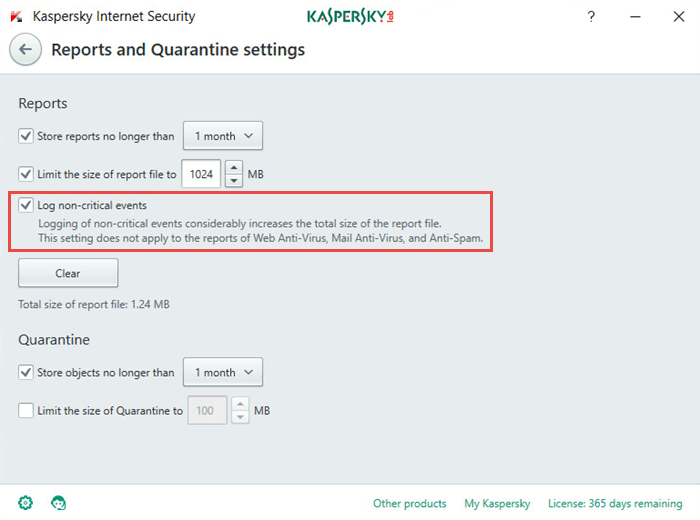Open the Other products link

tap(410, 503)
